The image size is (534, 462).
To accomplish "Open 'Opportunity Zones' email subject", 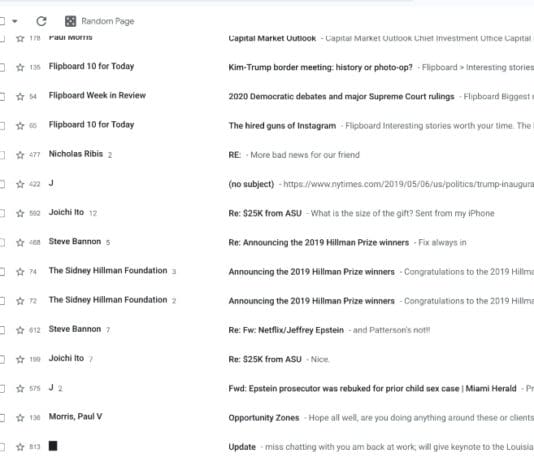I will 264,418.
